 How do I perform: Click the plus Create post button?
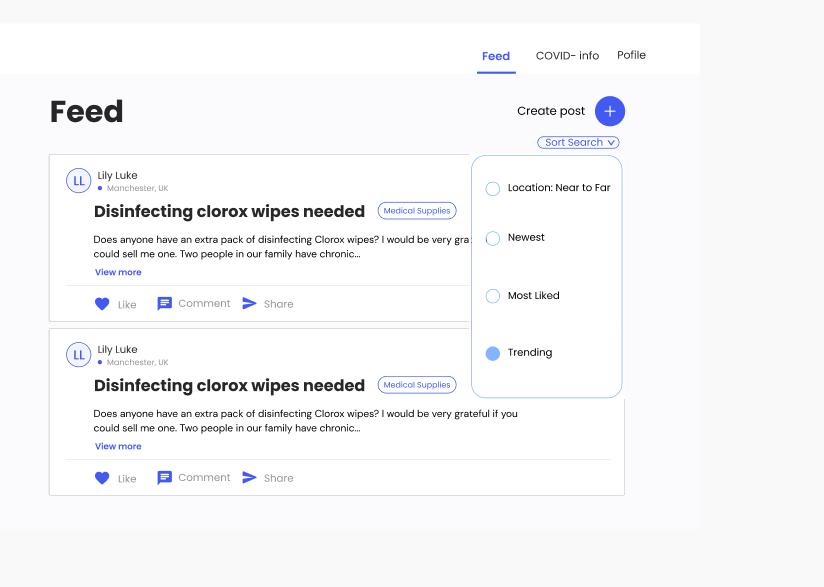(x=610, y=111)
